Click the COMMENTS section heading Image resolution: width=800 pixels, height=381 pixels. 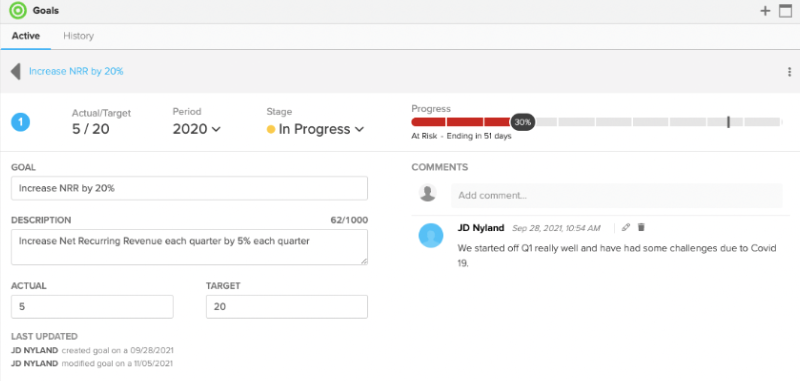(x=440, y=167)
